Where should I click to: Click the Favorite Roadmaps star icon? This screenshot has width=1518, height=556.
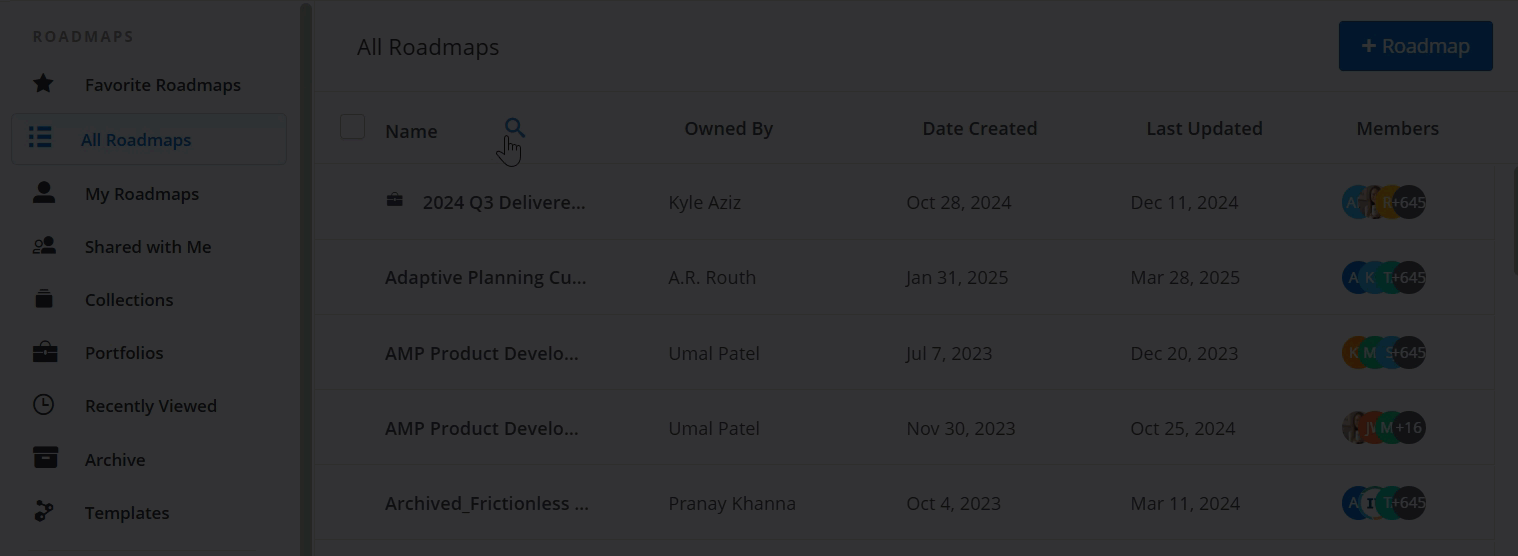click(43, 83)
